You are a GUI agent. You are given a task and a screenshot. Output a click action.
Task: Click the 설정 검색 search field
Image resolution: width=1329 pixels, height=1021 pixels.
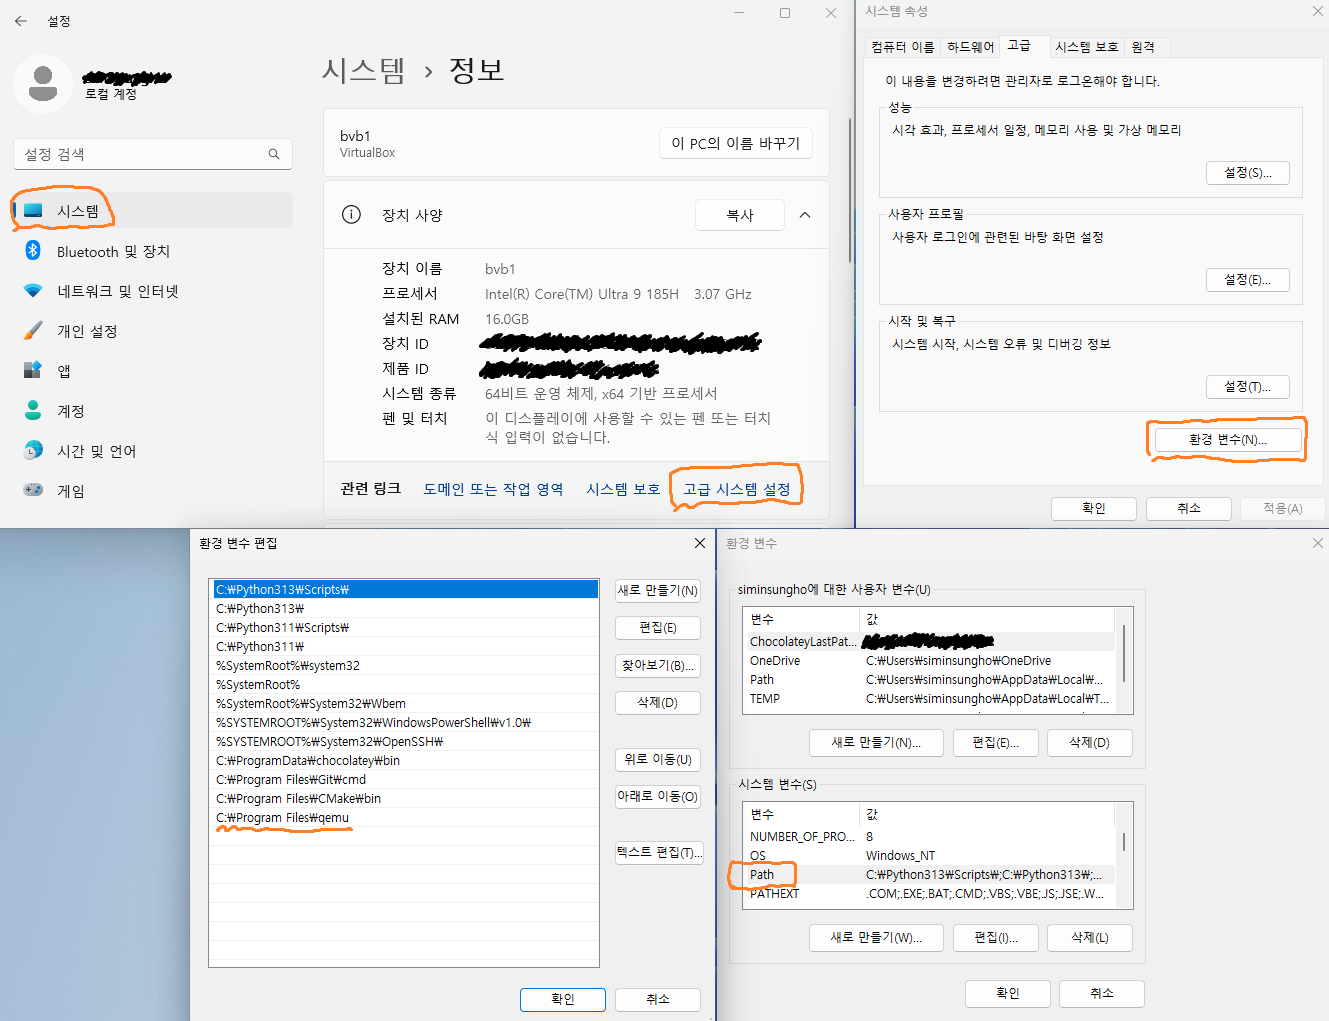tap(140, 154)
